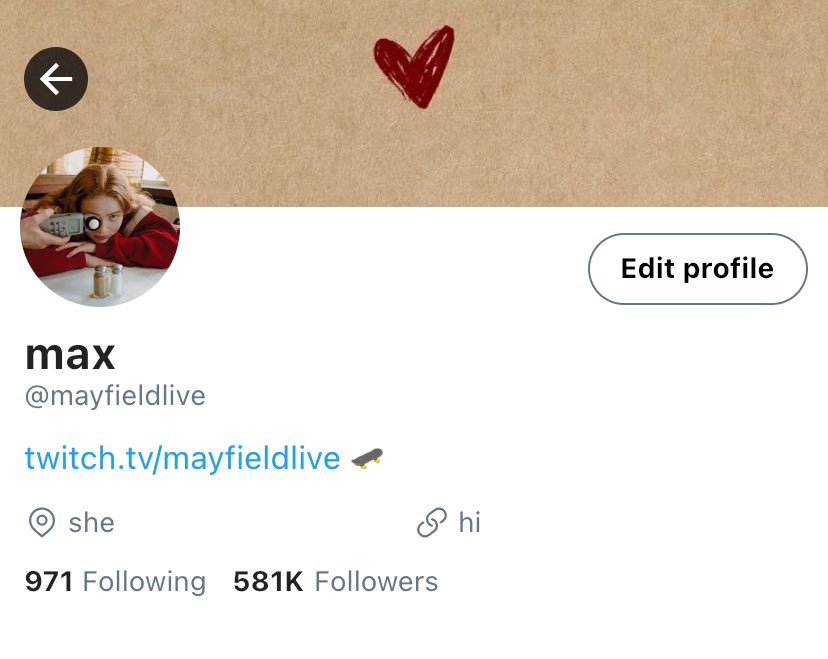
Task: Open the round profile photo
Action: click(x=100, y=227)
